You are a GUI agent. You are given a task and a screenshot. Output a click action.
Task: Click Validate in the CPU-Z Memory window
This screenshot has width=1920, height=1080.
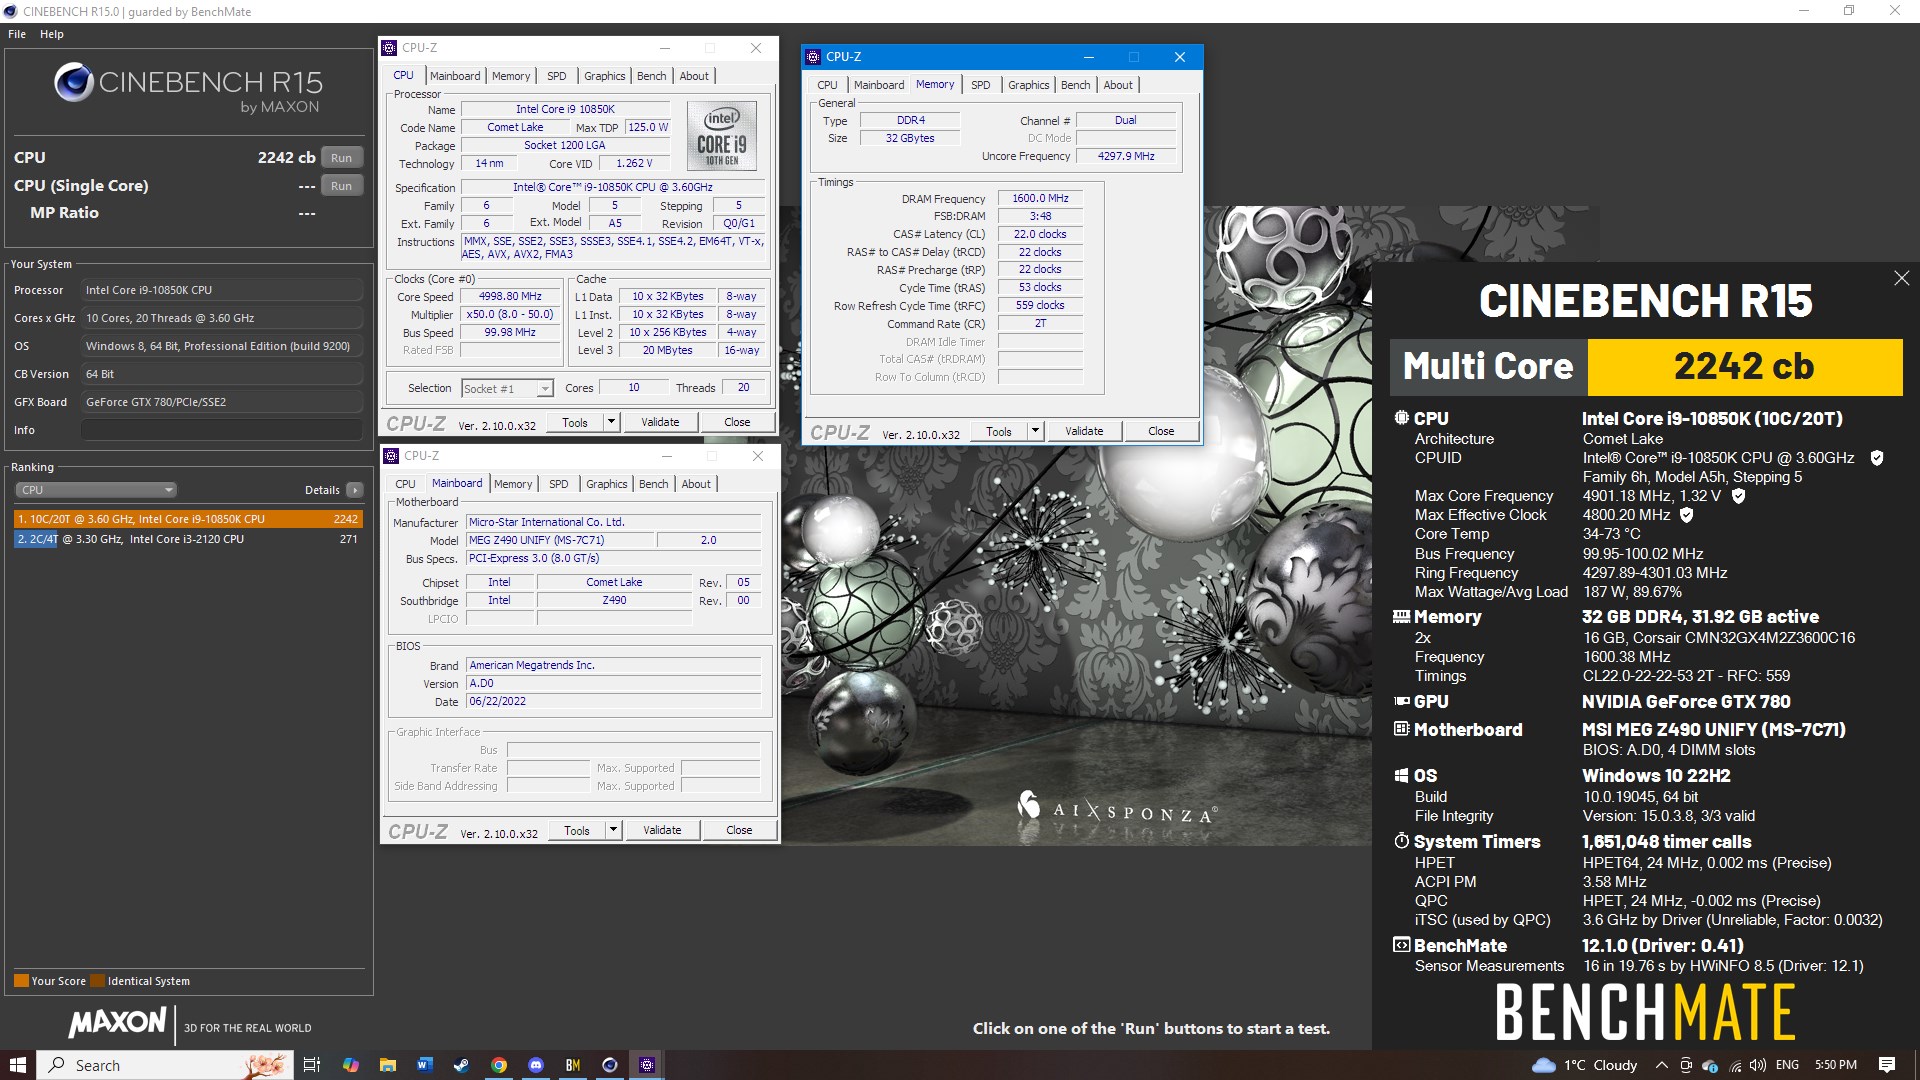(x=1084, y=431)
